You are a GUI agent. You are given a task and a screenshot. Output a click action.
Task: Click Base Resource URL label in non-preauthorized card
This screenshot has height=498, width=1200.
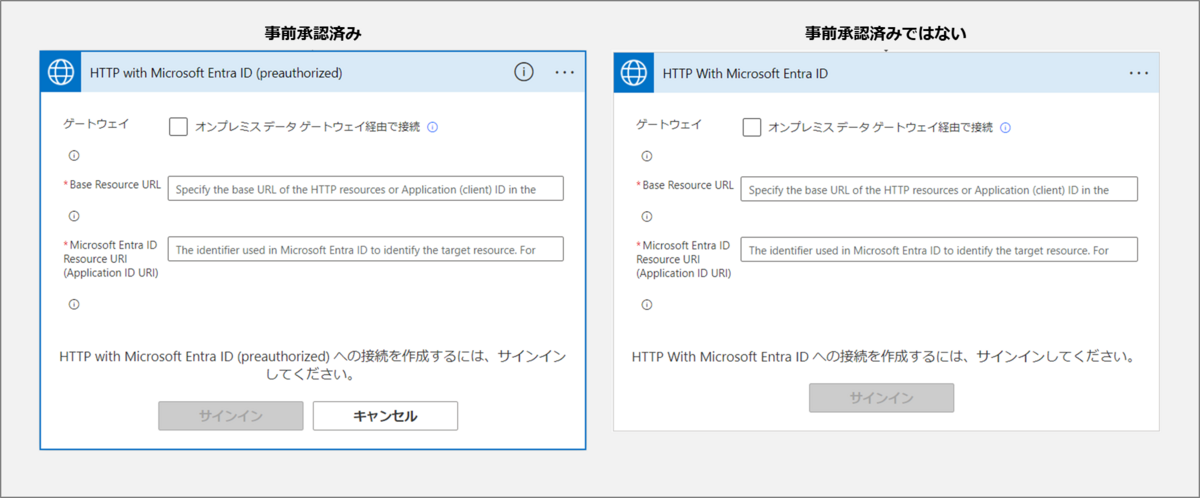pos(688,185)
